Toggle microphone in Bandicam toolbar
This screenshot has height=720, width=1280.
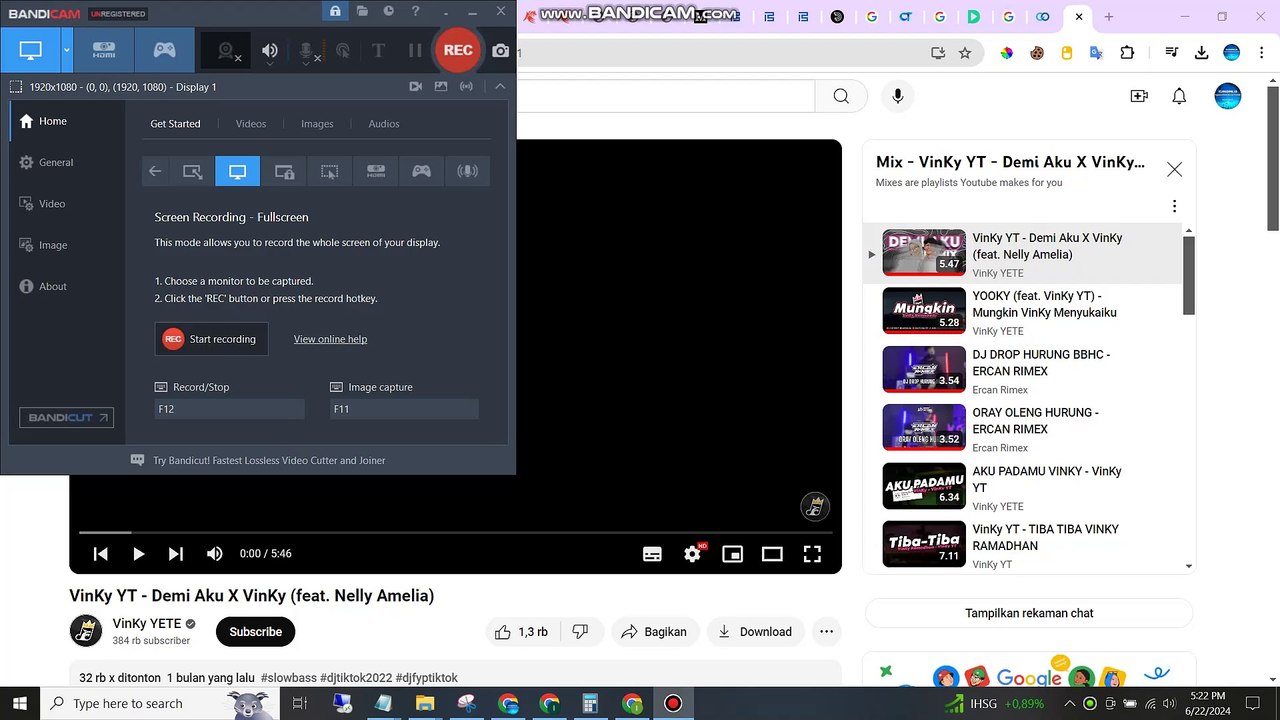[308, 51]
